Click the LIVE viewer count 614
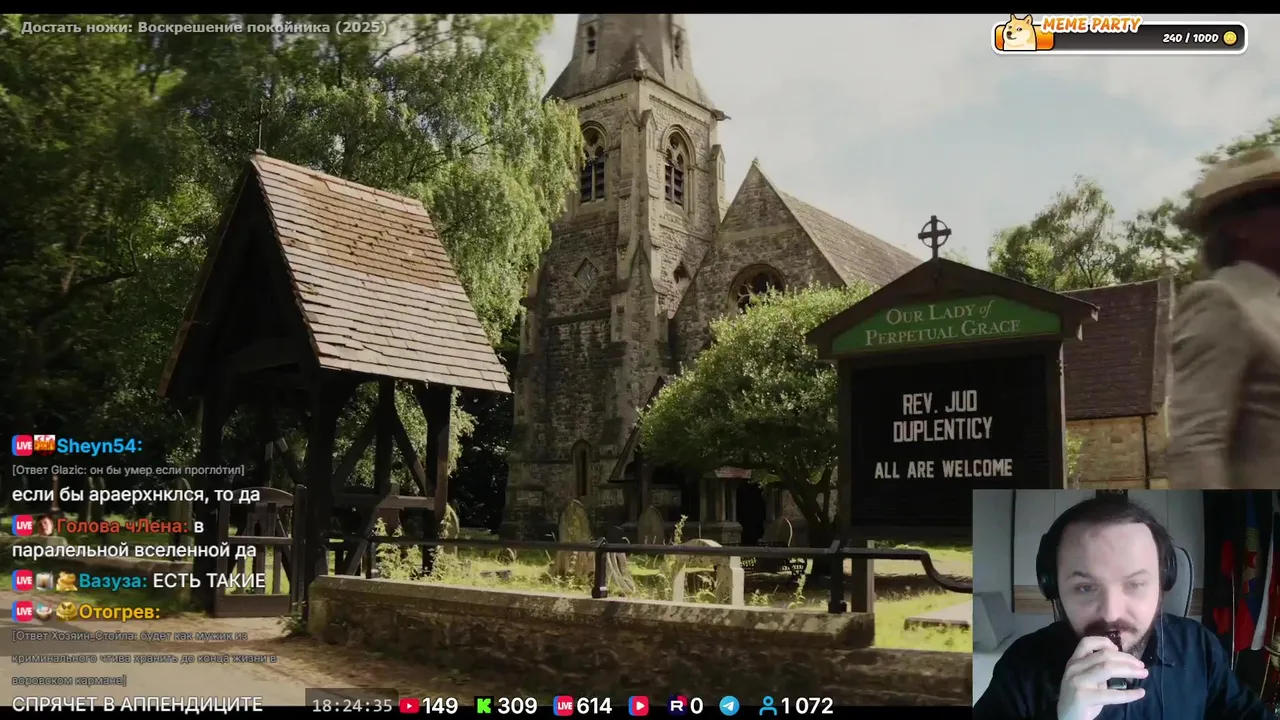Image resolution: width=1280 pixels, height=720 pixels. point(594,706)
